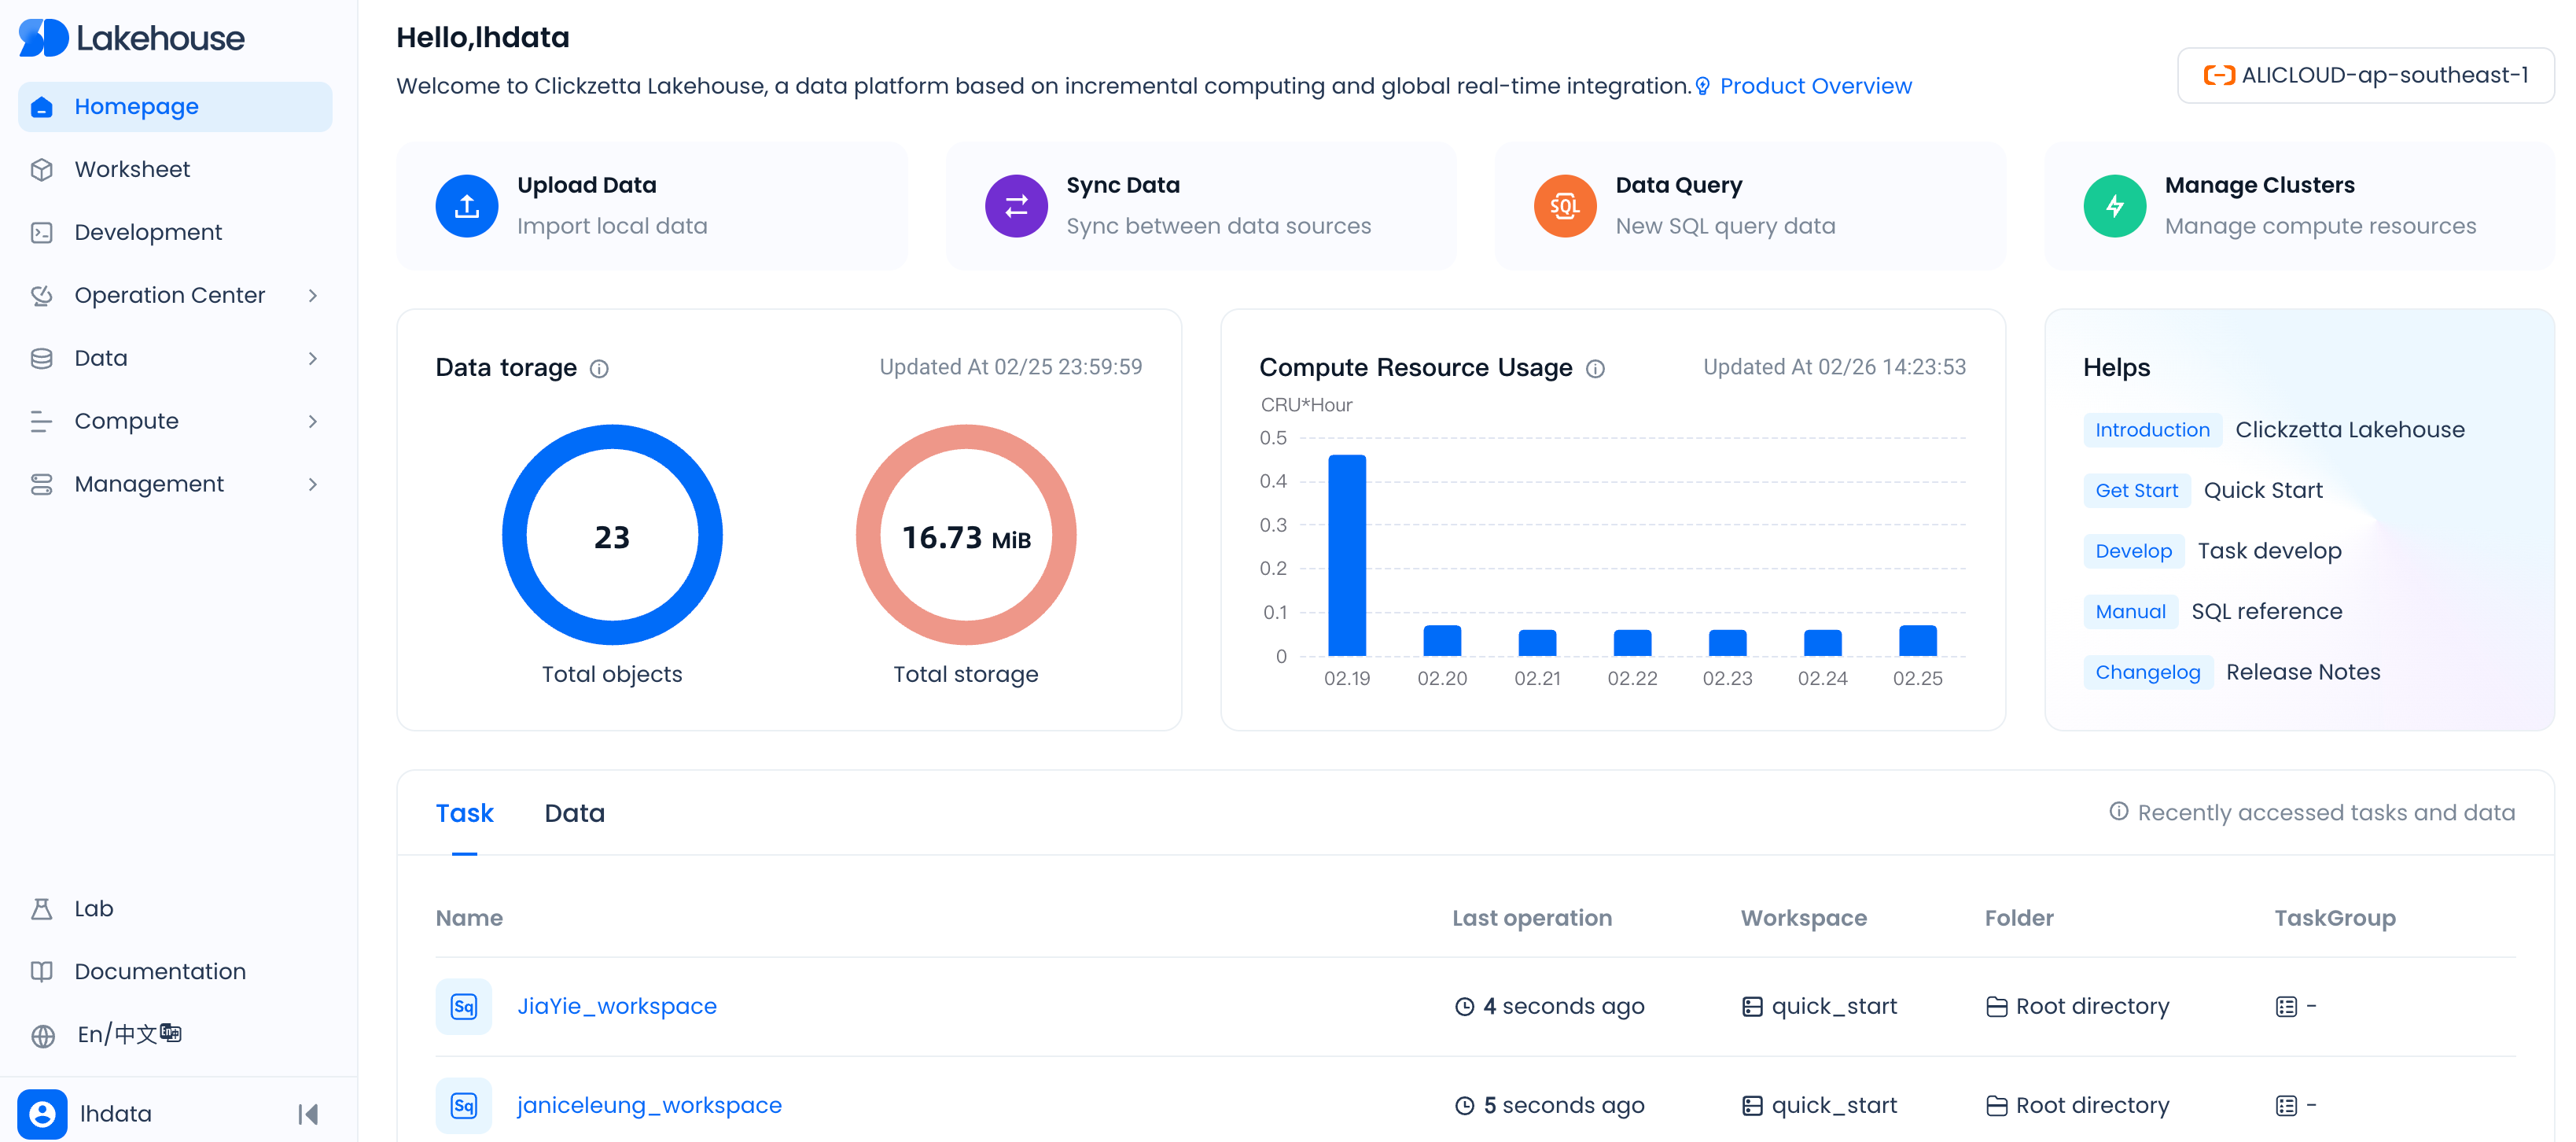The image size is (2576, 1142).
Task: Click the 02.19 usage bar
Action: point(1346,555)
